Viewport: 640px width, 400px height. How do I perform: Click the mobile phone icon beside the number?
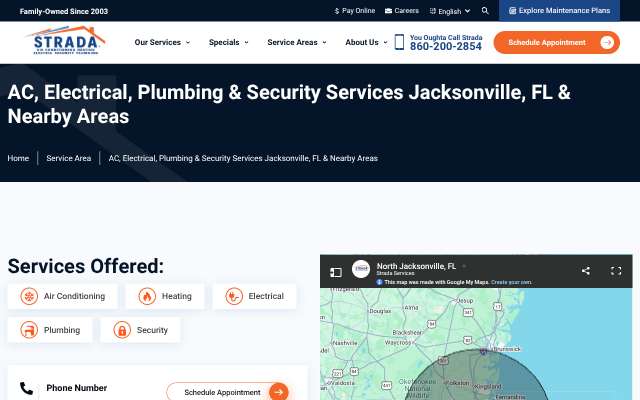click(399, 42)
